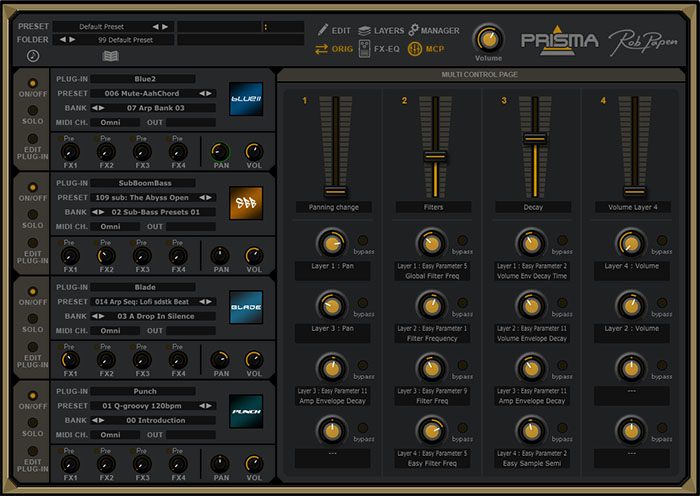This screenshot has width=700, height=496.
Task: Open bank list 00 Introduction
Action: [x=156, y=420]
